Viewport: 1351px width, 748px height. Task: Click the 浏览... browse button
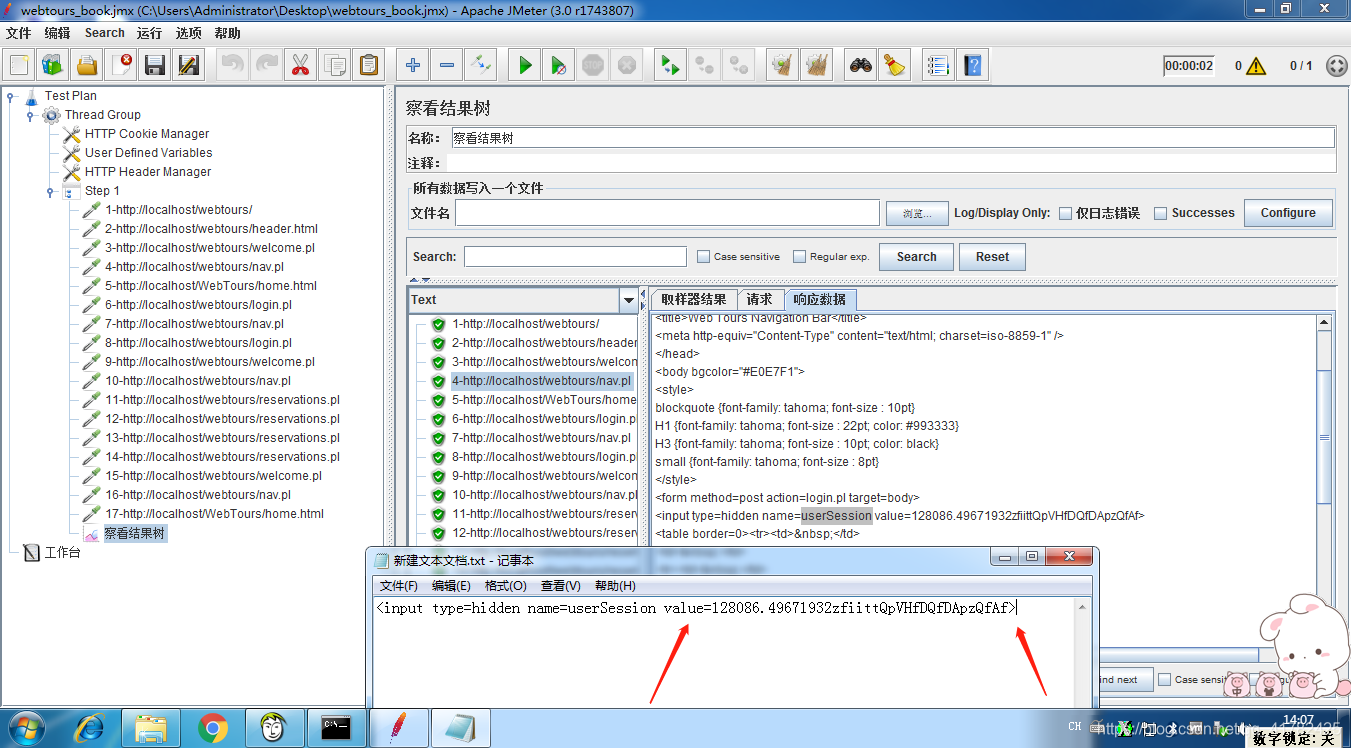917,213
